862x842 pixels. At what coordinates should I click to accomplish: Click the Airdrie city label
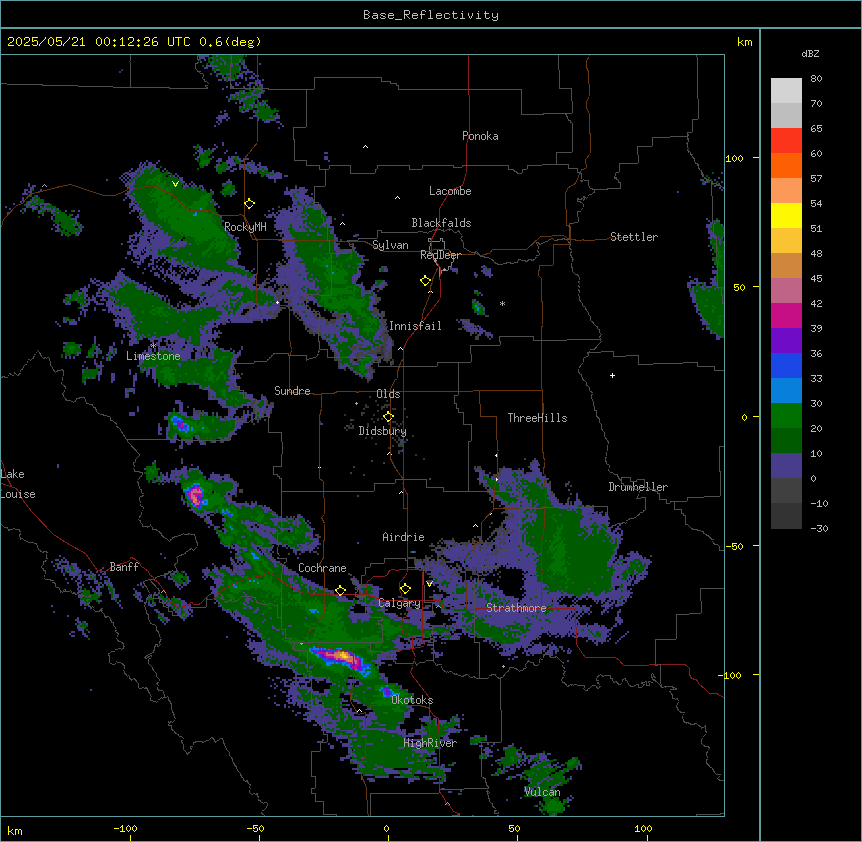403,537
